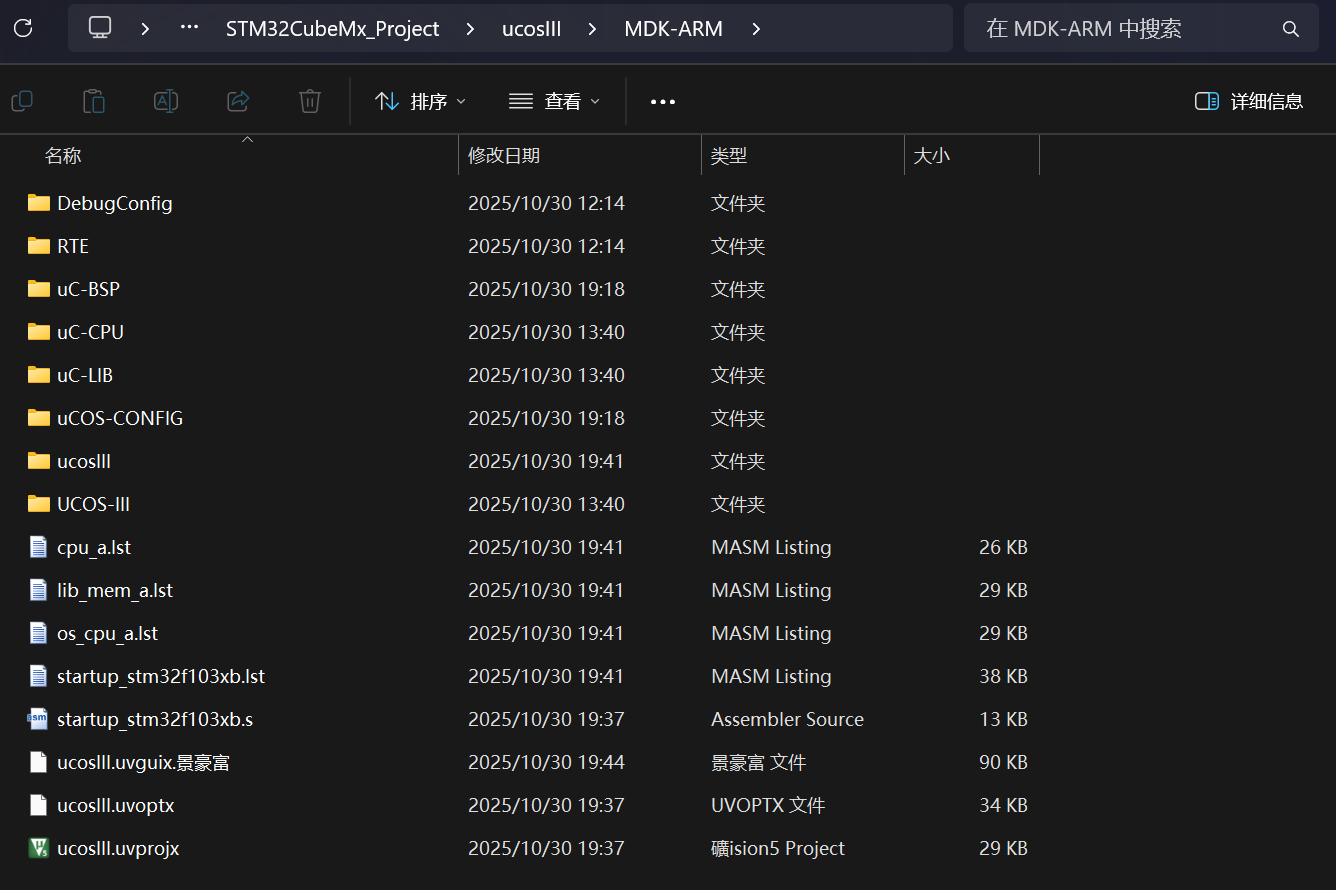
Task: Click the RTE folder name
Action: coord(73,246)
